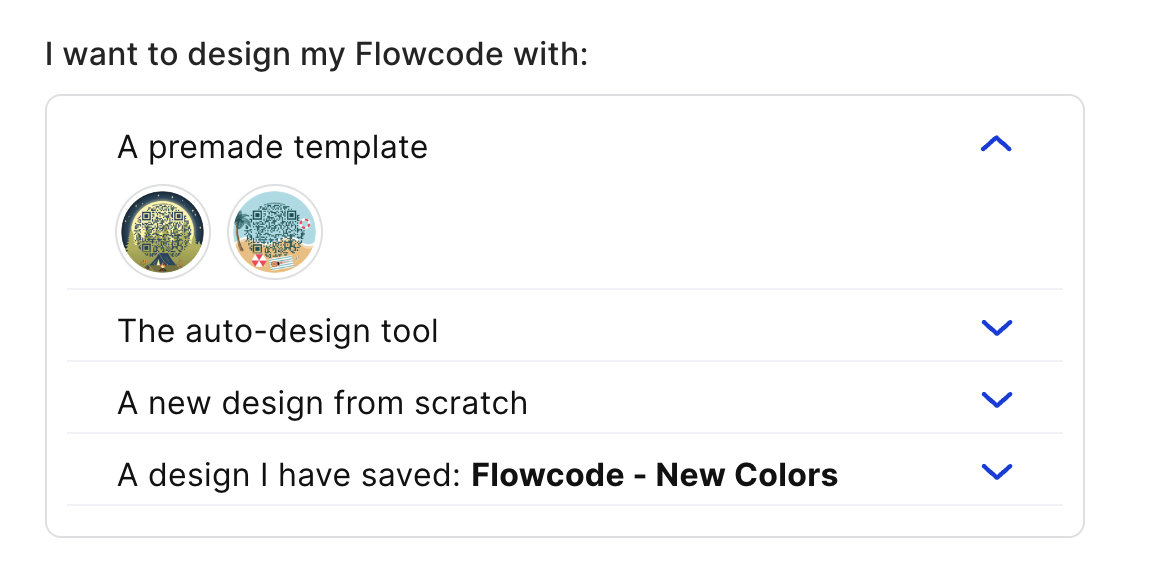Click the campfire below the tent
This screenshot has height=576, width=1160.
(163, 266)
